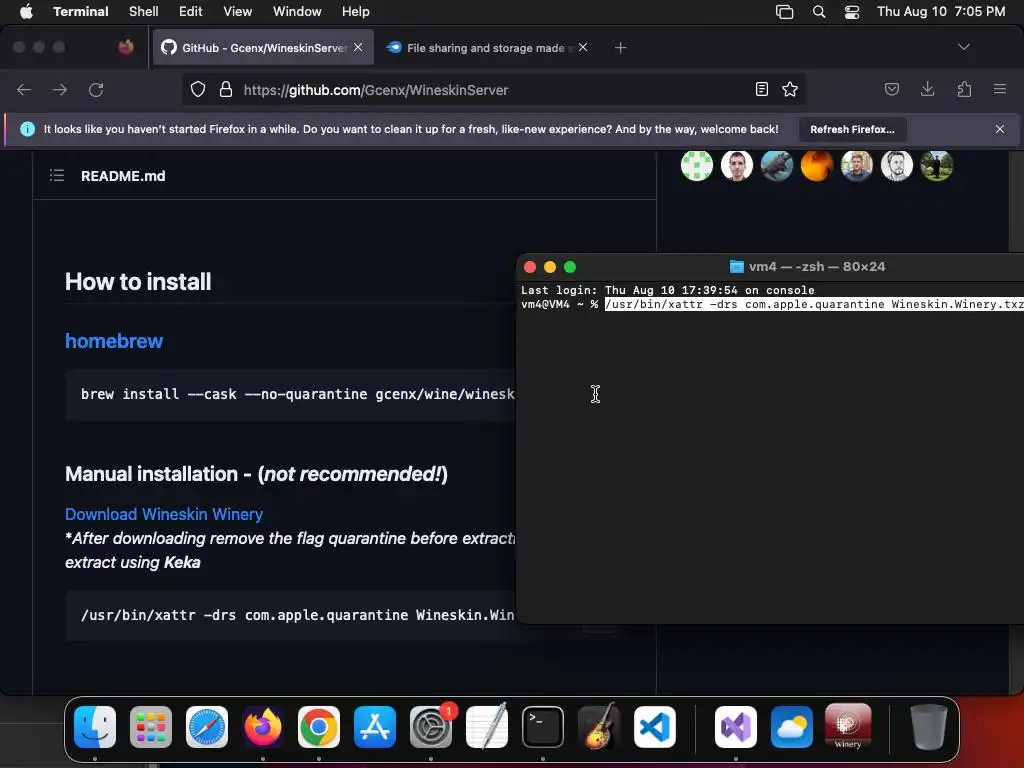
Task: Go forward to the next page
Action: coord(60,89)
